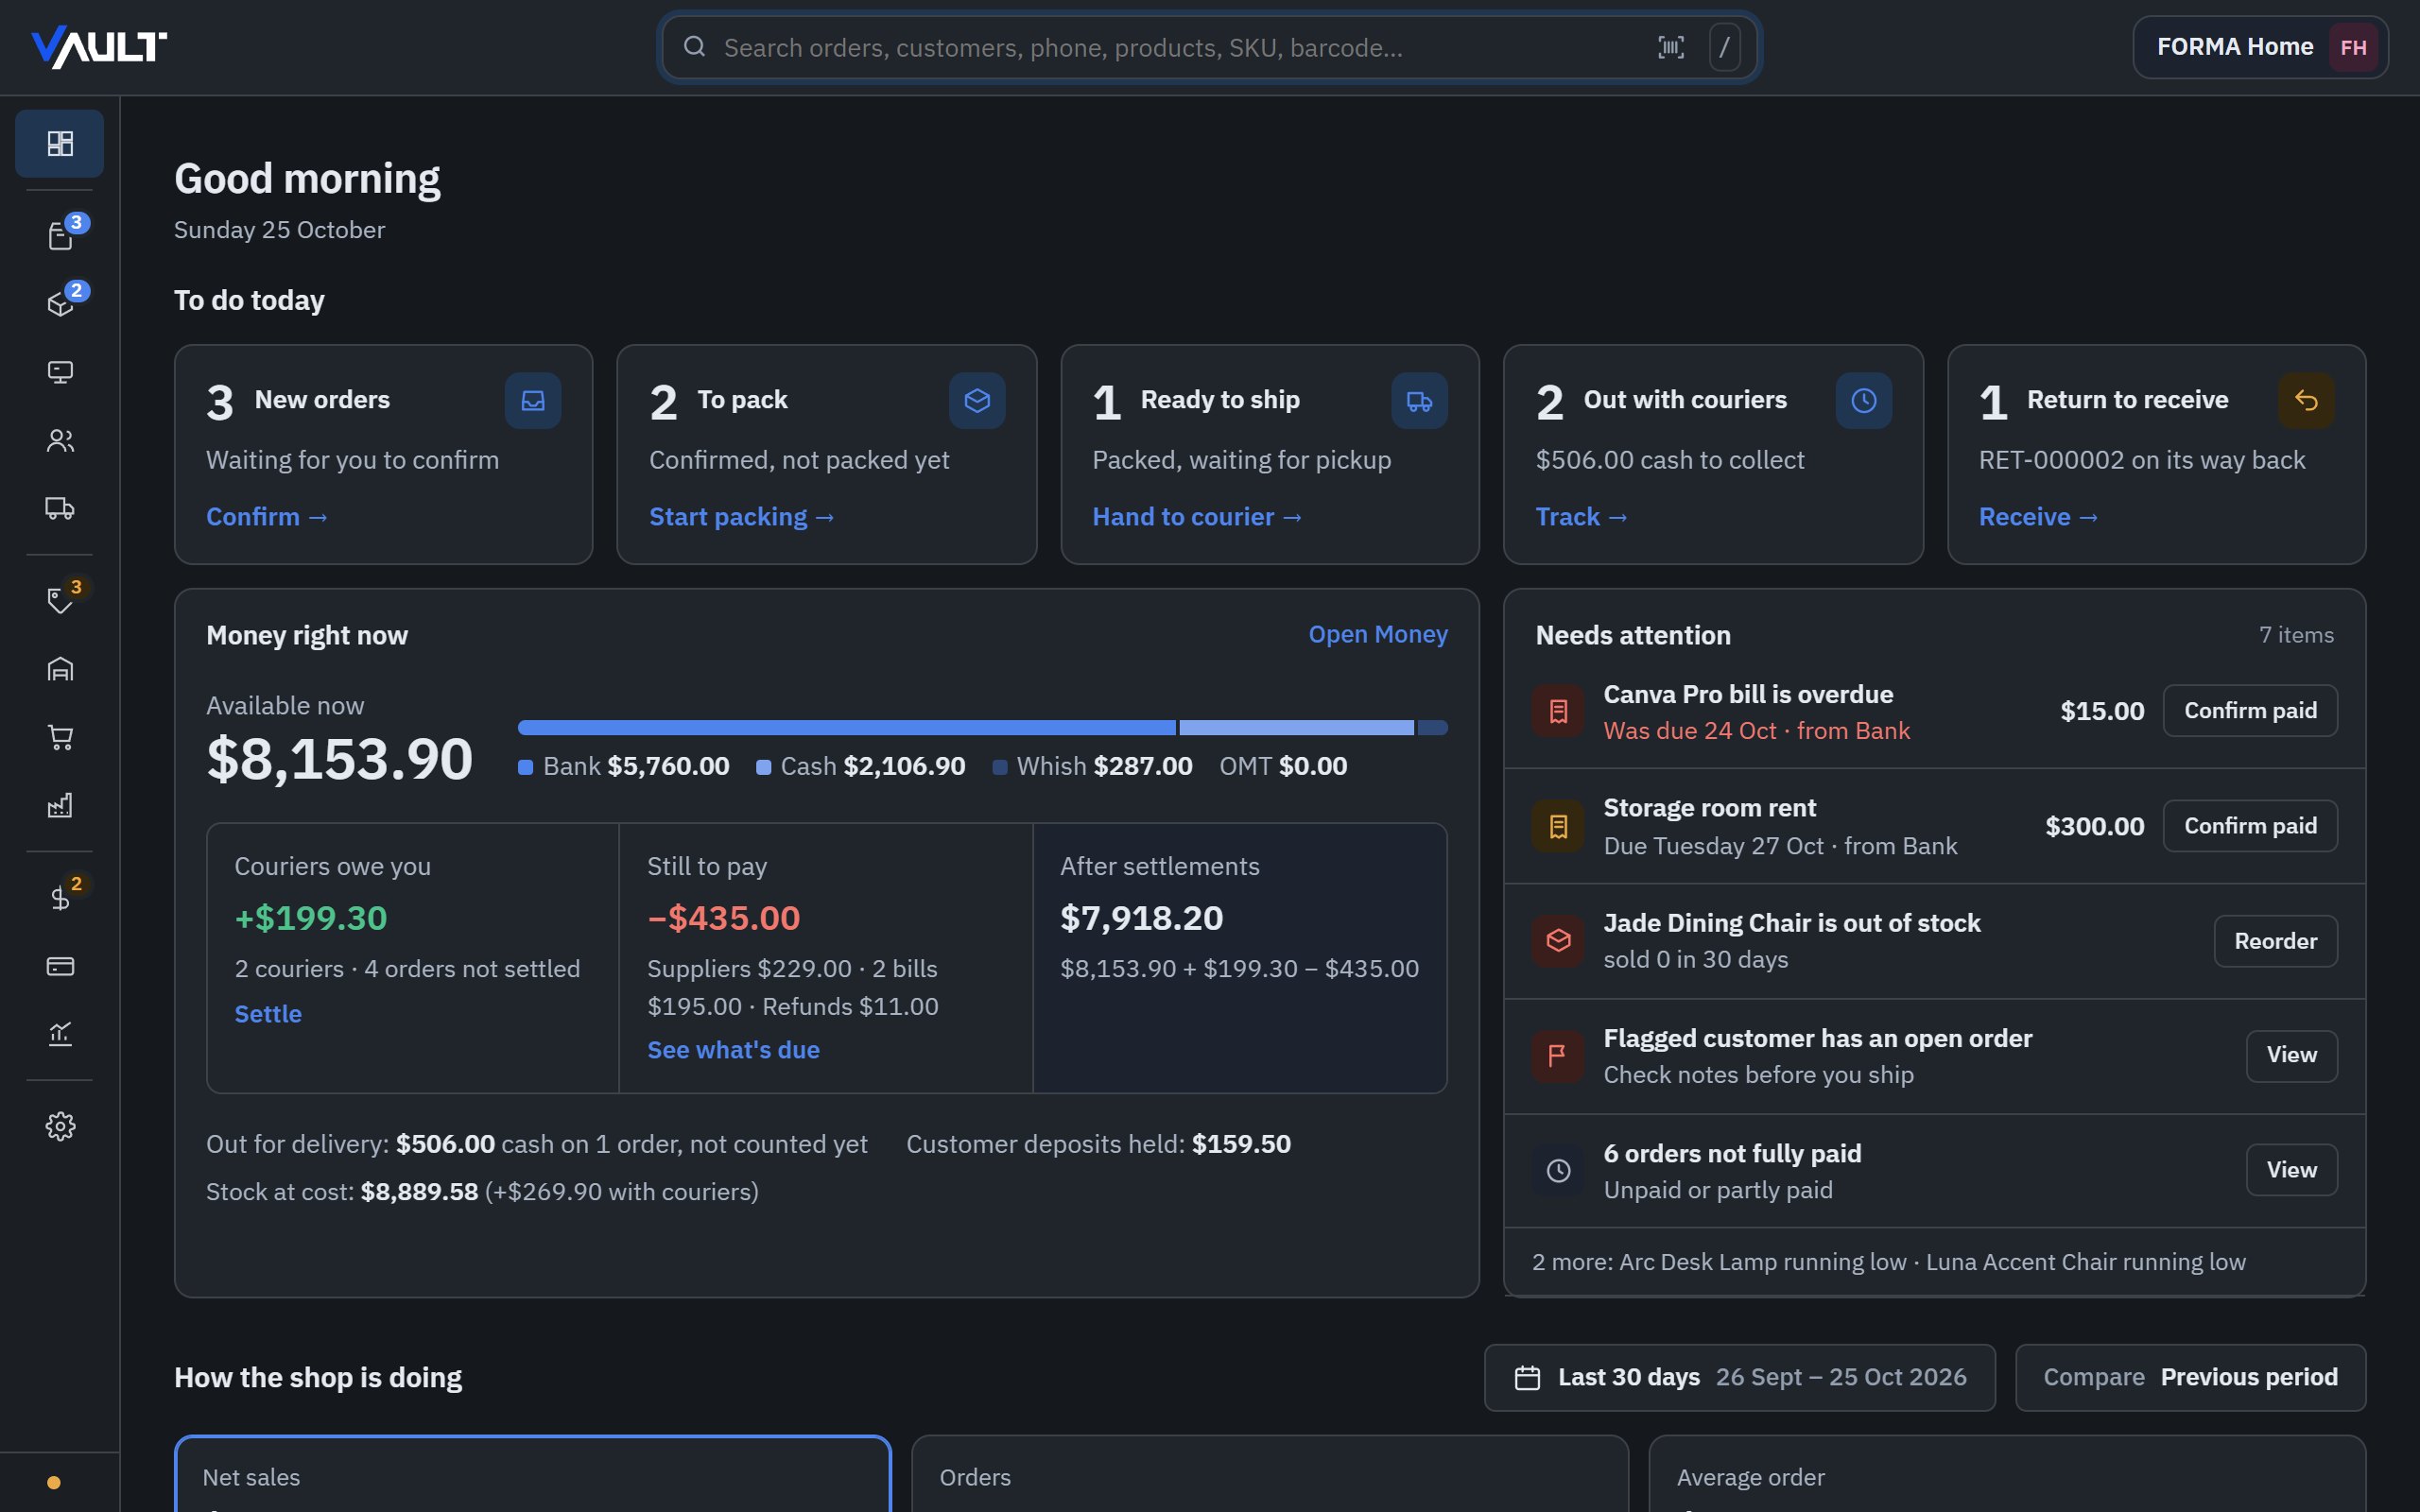2420x1512 pixels.
Task: Open the dashboard icon in sidebar
Action: pos(60,144)
